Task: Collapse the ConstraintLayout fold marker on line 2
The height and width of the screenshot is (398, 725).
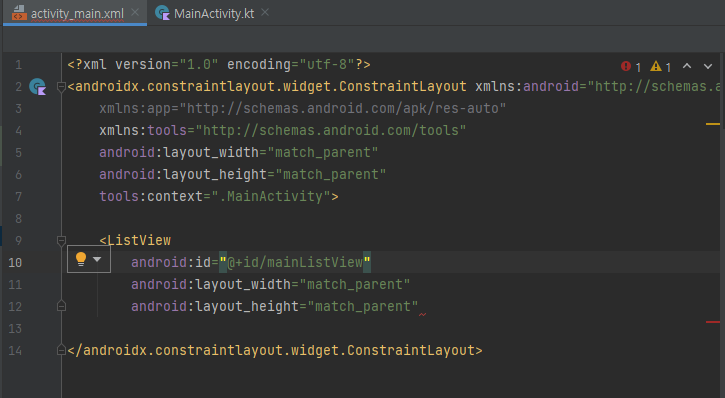Action: (x=61, y=86)
